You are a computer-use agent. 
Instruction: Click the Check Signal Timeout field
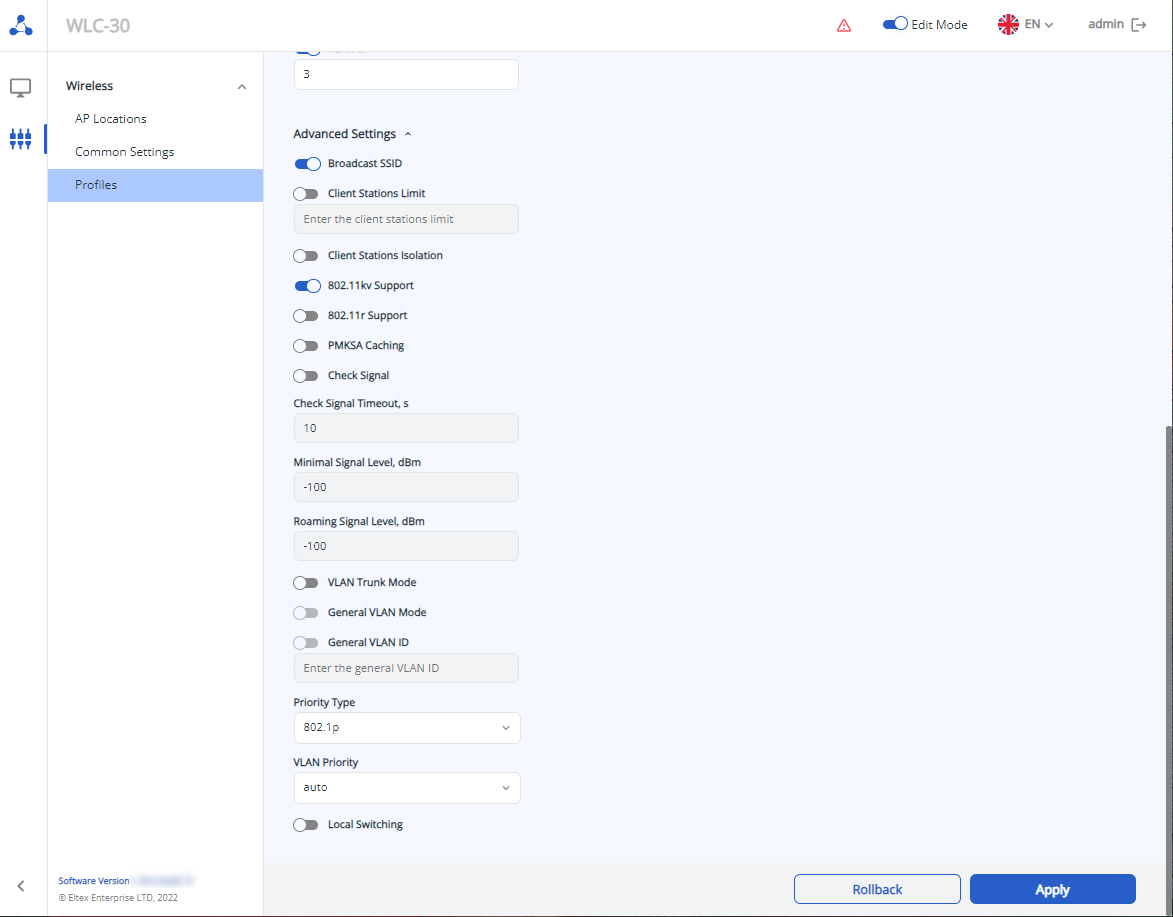pos(406,429)
